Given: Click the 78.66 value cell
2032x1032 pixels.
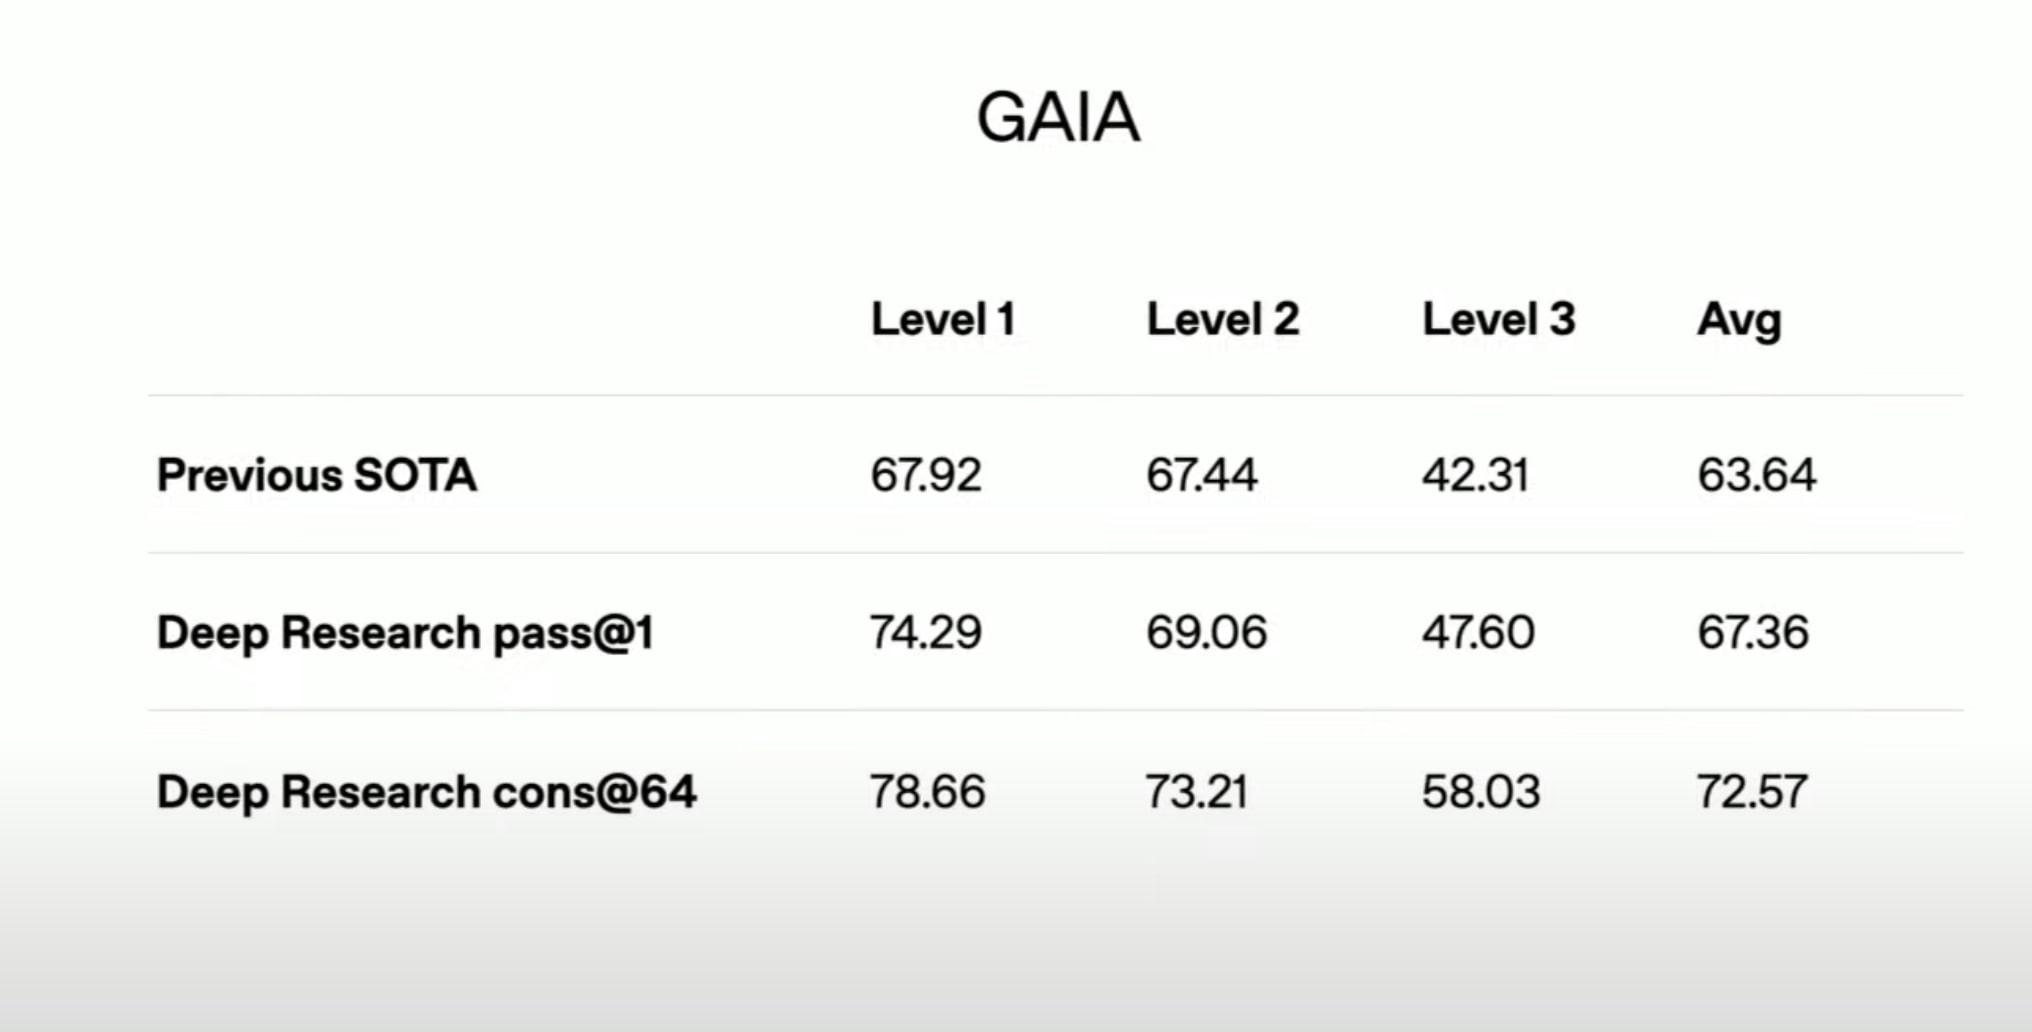Looking at the screenshot, I should (927, 792).
